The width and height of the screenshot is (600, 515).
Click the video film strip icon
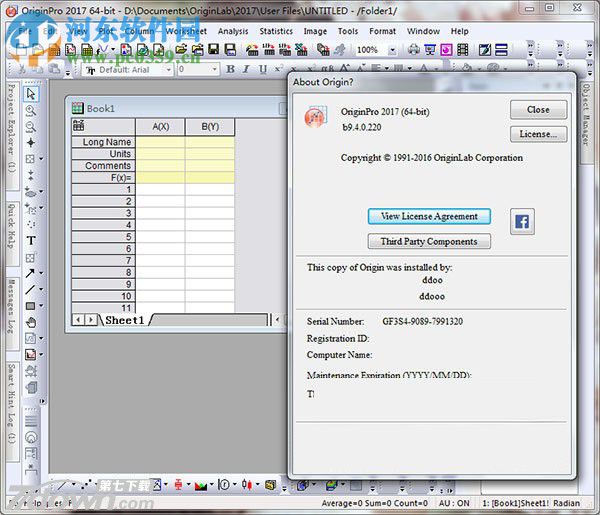[x=463, y=49]
